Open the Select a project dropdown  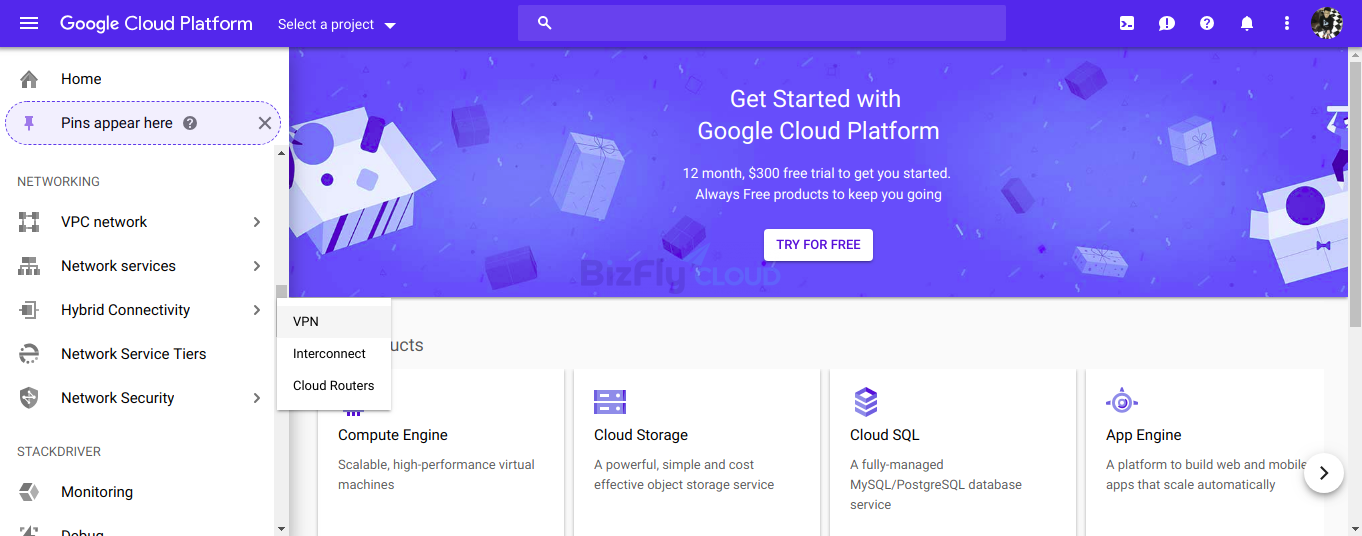[337, 24]
